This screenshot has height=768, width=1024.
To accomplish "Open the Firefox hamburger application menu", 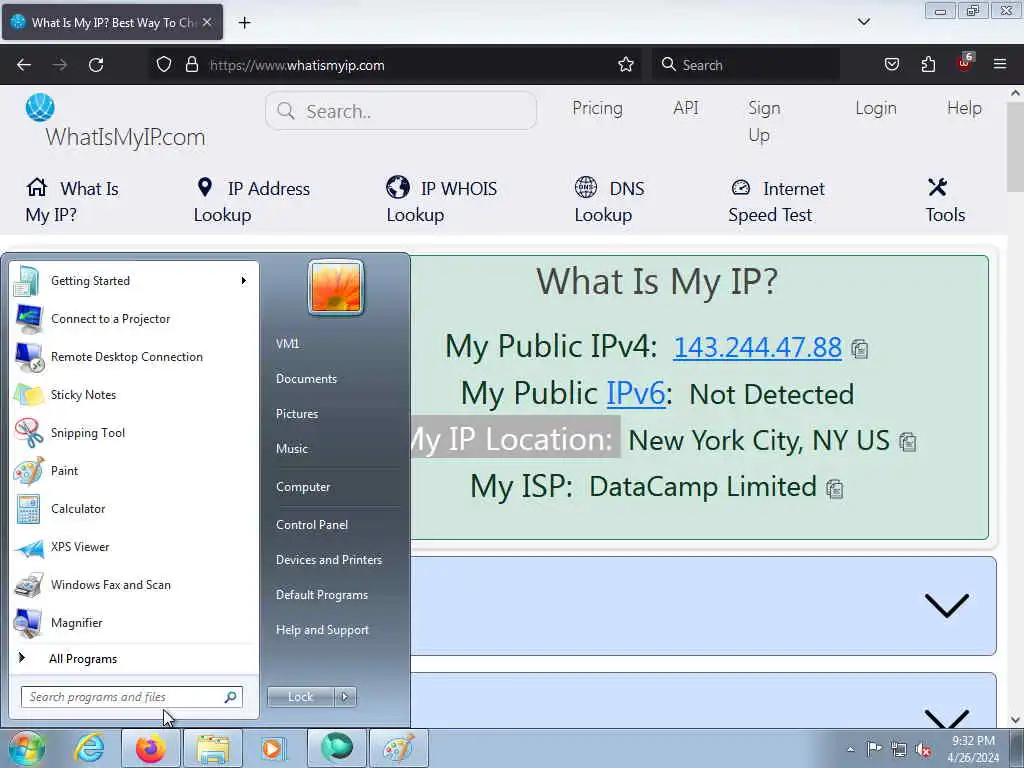I will click(999, 64).
